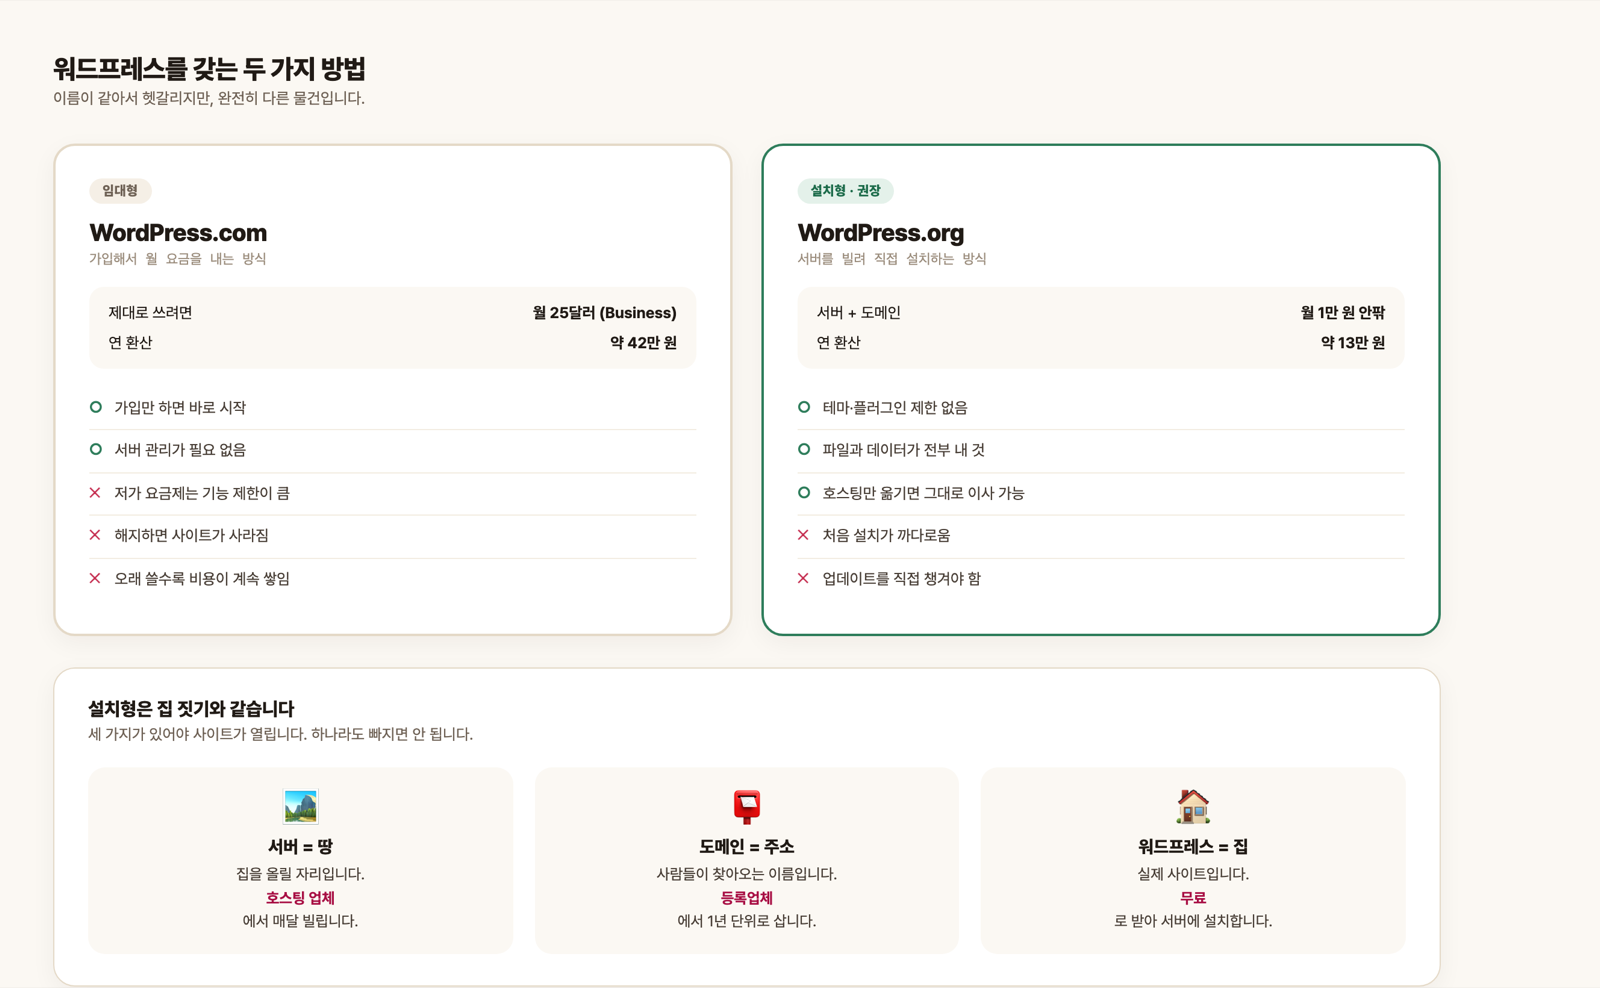
Task: Click the green circle beside 호스팅만 옮기면 그대로 이사 가능
Action: pos(804,493)
